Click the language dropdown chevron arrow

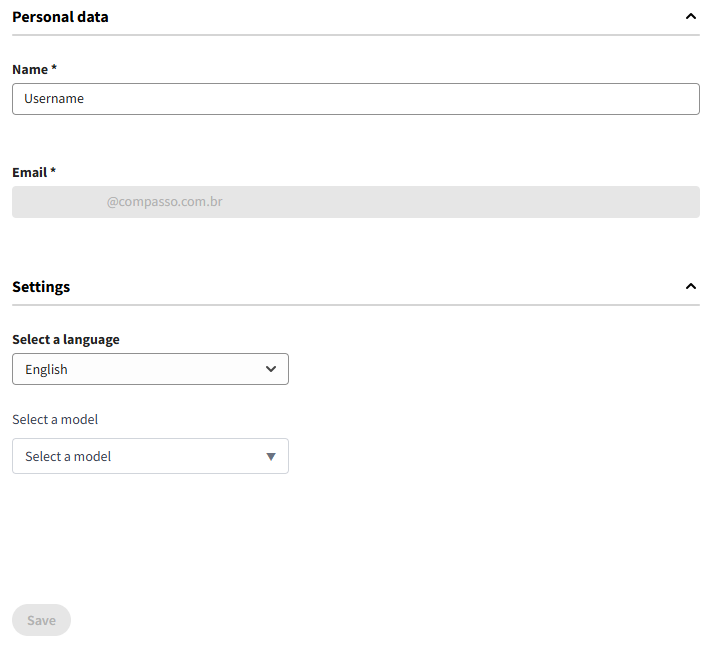tap(271, 369)
